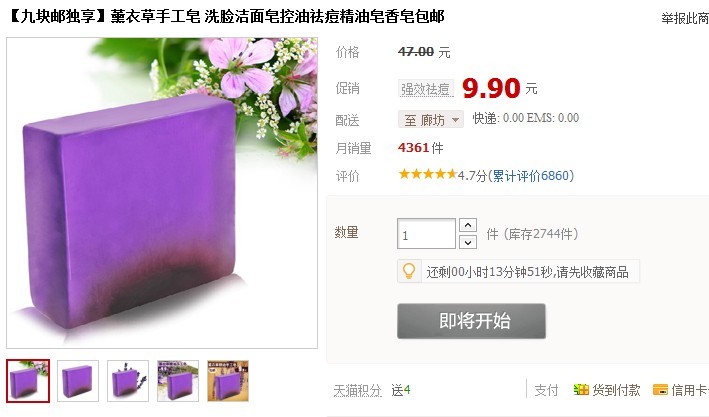Viewport: 709px width, 417px height.
Task: Click the quantity input field
Action: click(426, 234)
